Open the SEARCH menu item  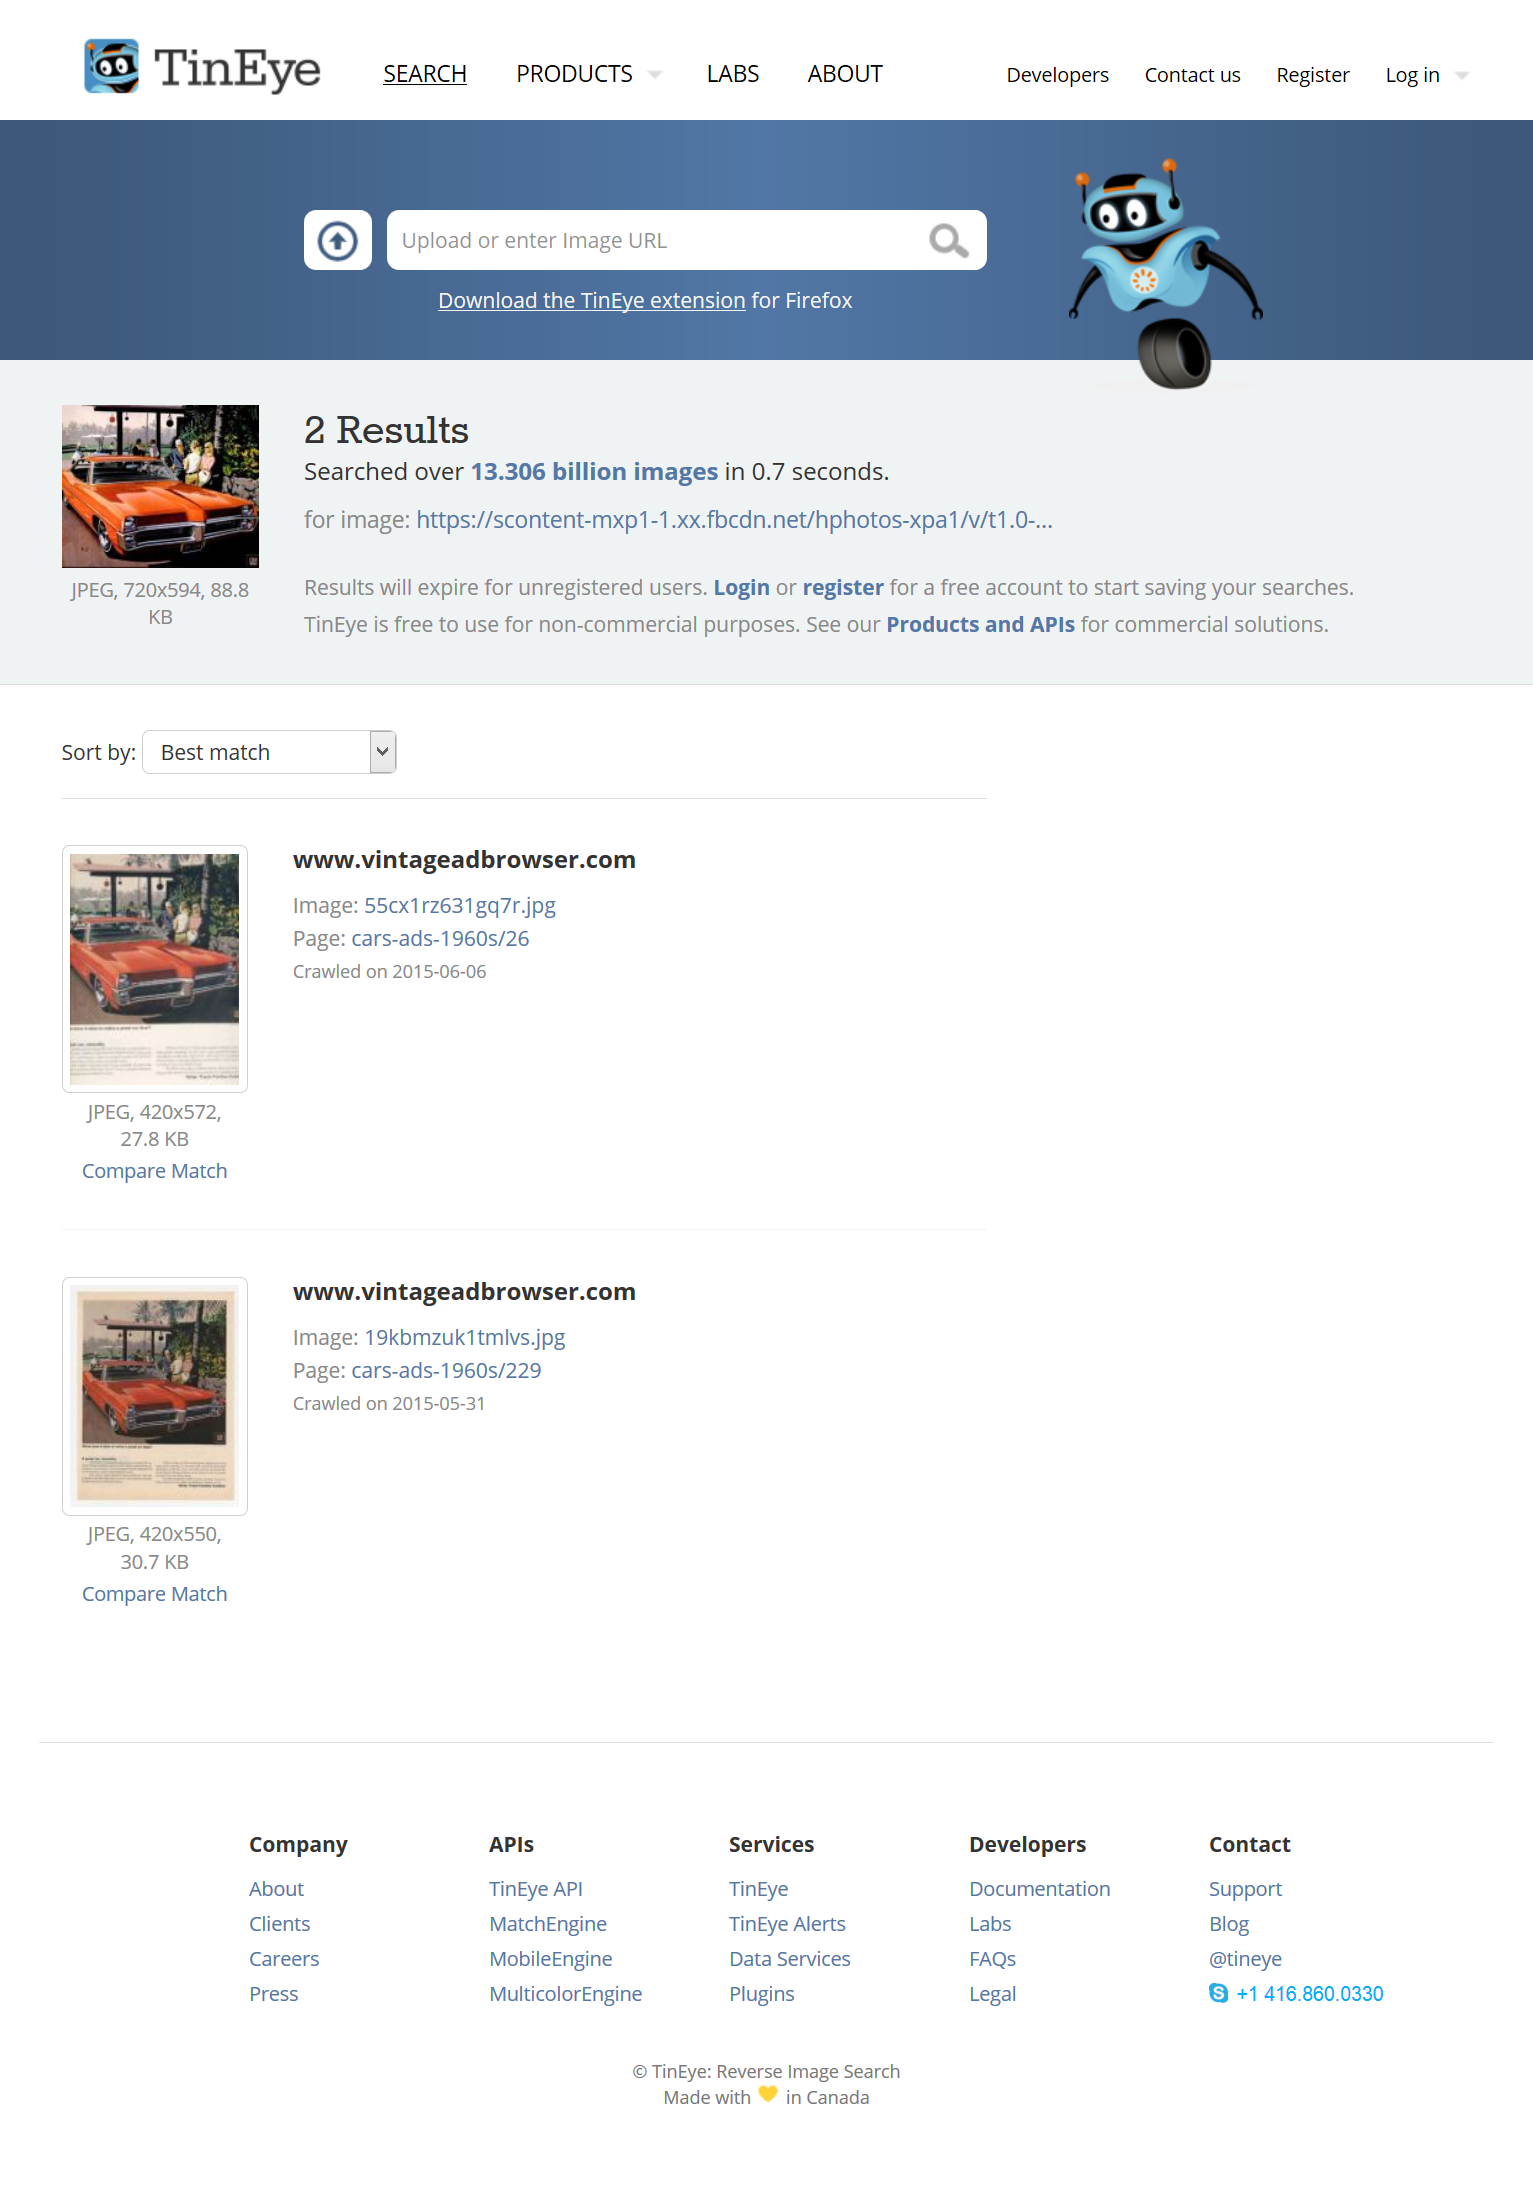425,74
